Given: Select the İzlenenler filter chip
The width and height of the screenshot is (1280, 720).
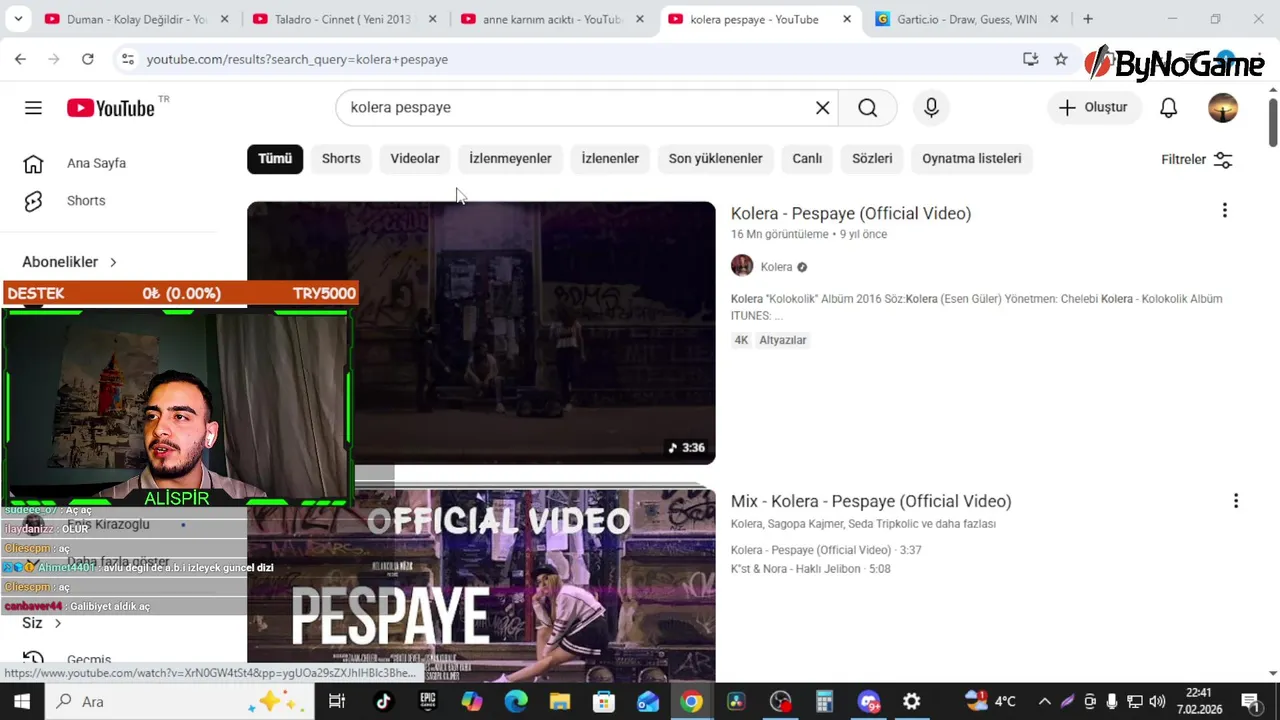Looking at the screenshot, I should coord(610,159).
